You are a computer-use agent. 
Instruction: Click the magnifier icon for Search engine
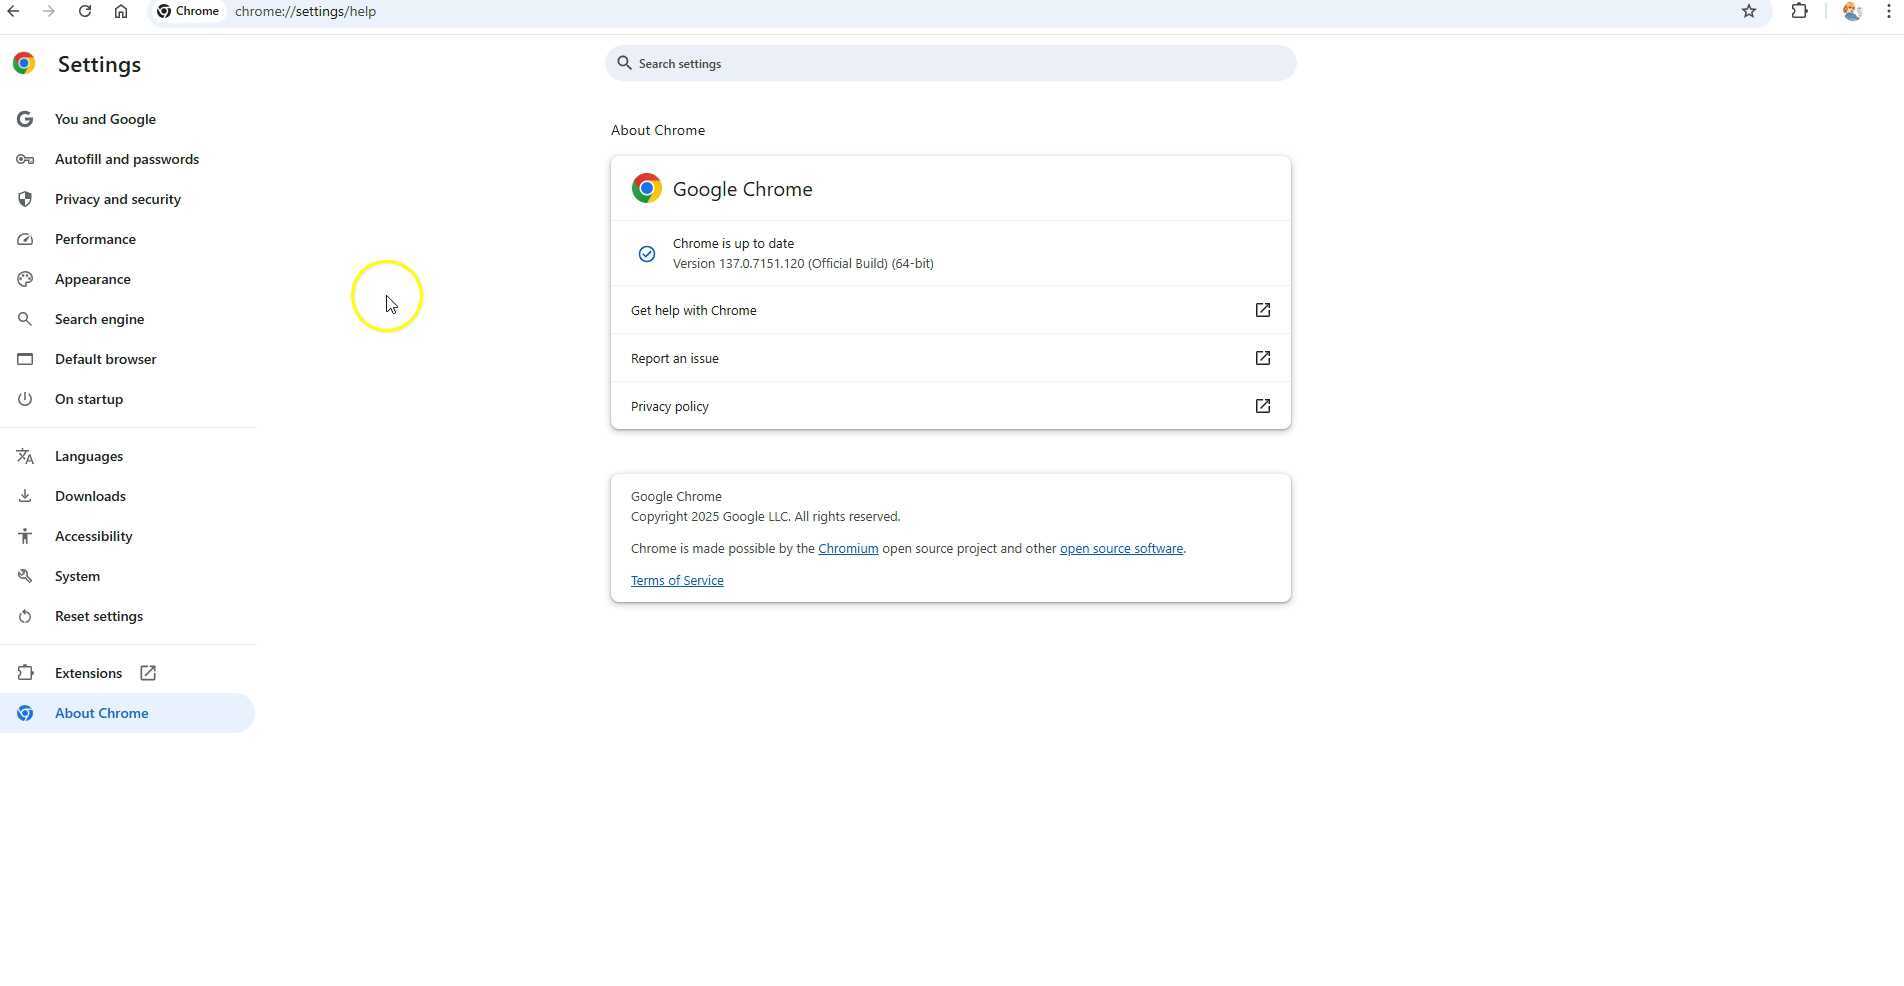pos(25,319)
